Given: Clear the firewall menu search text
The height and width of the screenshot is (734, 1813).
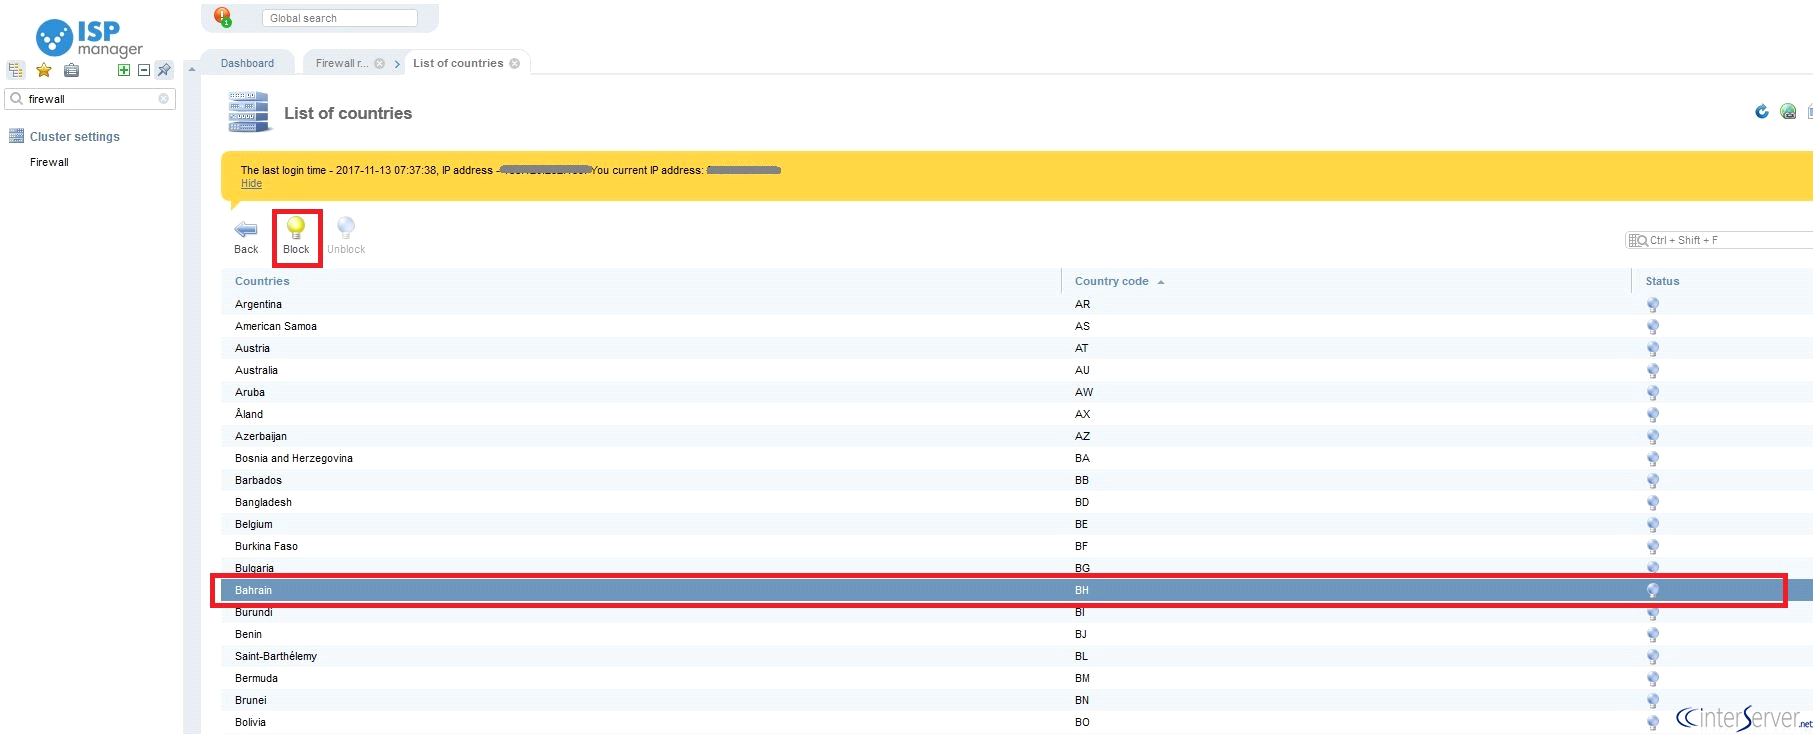Looking at the screenshot, I should point(164,99).
